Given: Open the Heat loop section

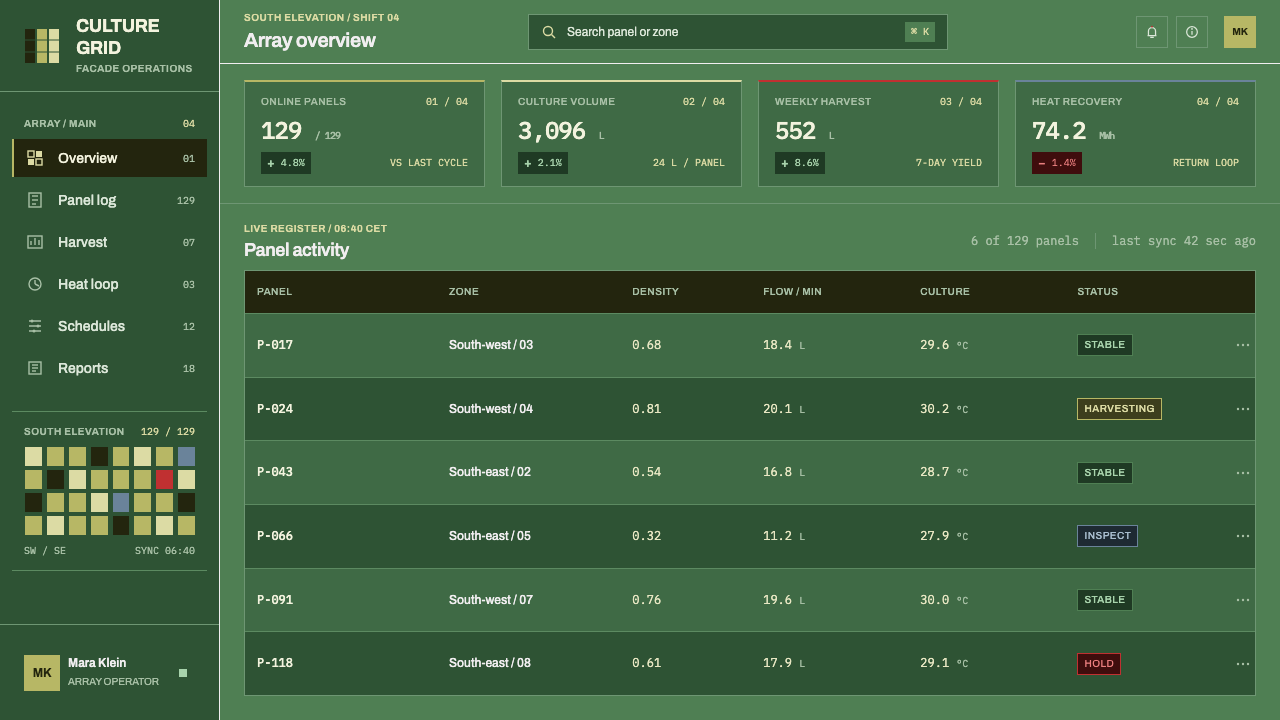Looking at the screenshot, I should (x=110, y=284).
